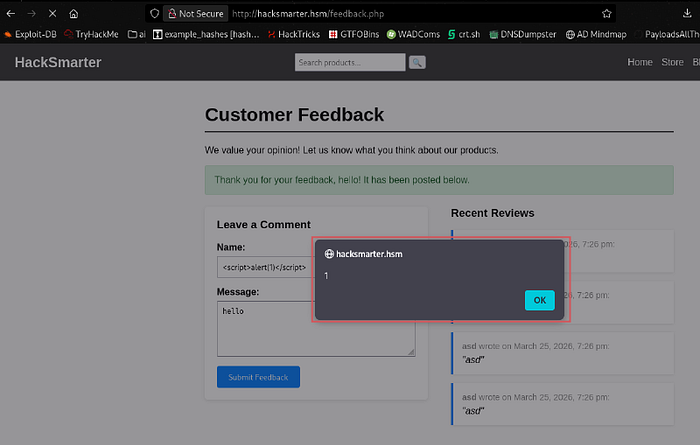700x445 pixels.
Task: Open the HackTricks bookmark
Action: [x=294, y=34]
